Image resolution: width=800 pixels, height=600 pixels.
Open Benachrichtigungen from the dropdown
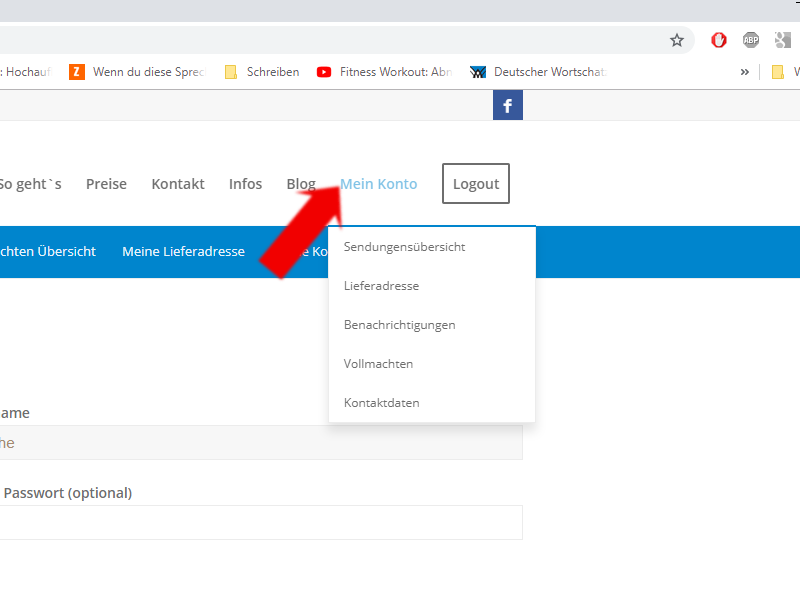pos(399,325)
